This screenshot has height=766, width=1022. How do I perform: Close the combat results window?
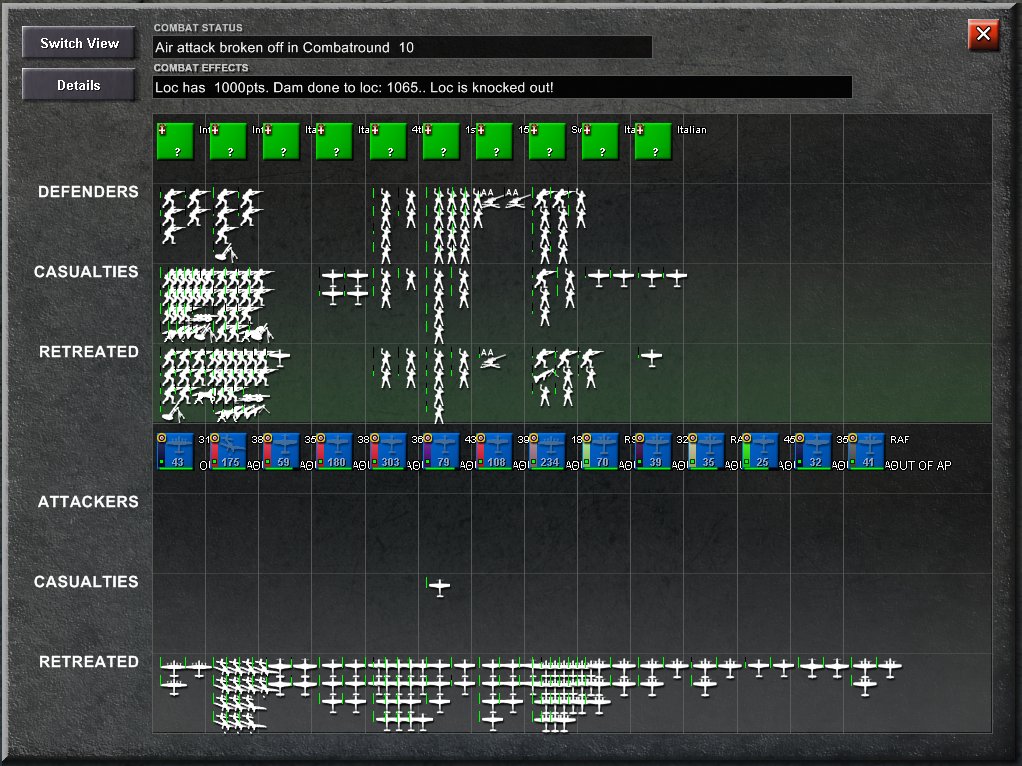click(x=984, y=34)
